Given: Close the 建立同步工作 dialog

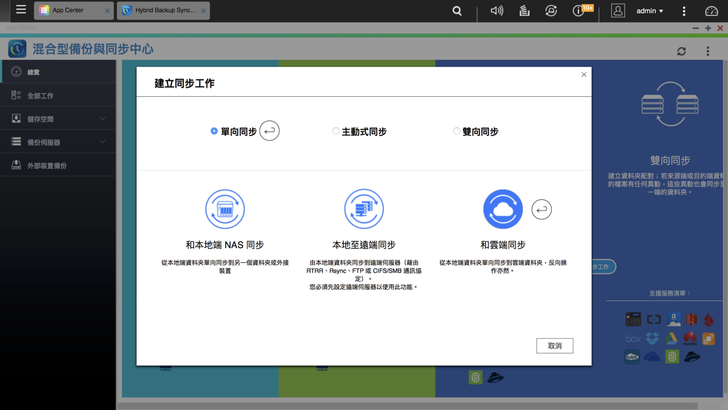Looking at the screenshot, I should click(x=584, y=74).
